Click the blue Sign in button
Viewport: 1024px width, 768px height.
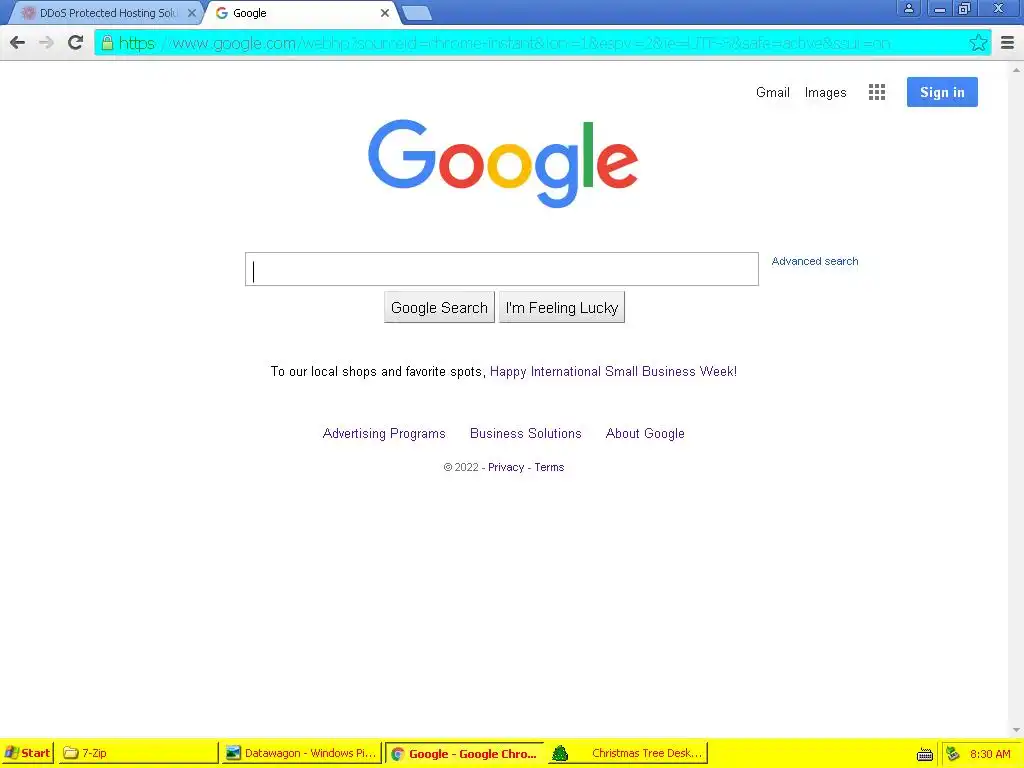[942, 92]
